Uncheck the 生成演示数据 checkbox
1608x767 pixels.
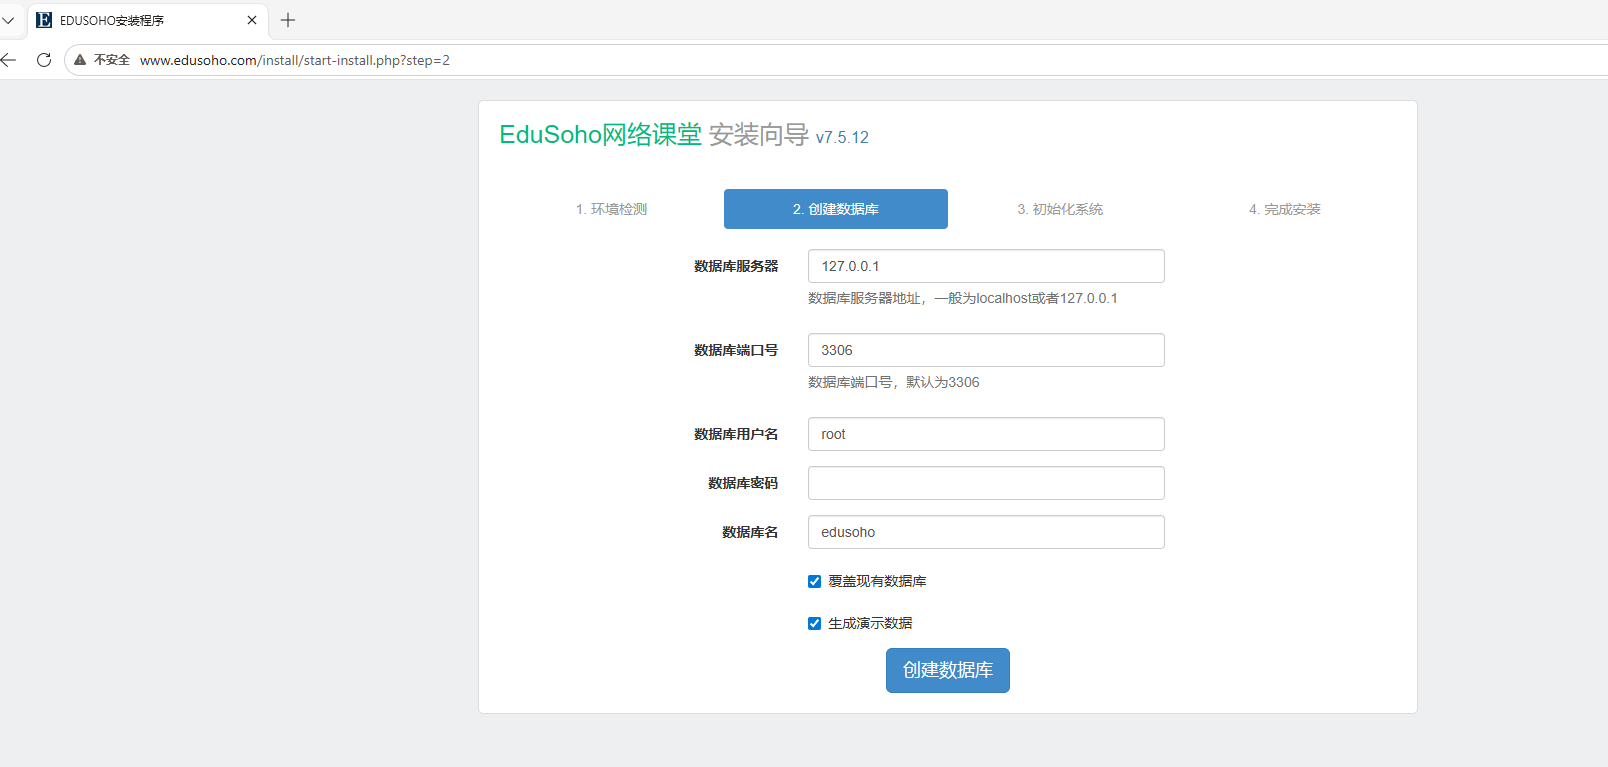[814, 623]
